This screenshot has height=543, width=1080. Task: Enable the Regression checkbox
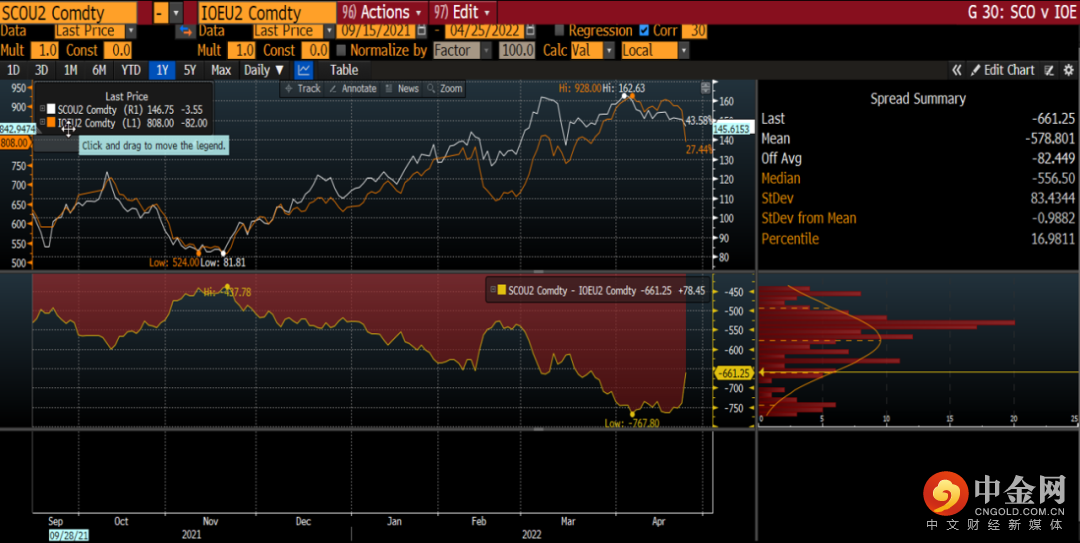pyautogui.click(x=559, y=31)
